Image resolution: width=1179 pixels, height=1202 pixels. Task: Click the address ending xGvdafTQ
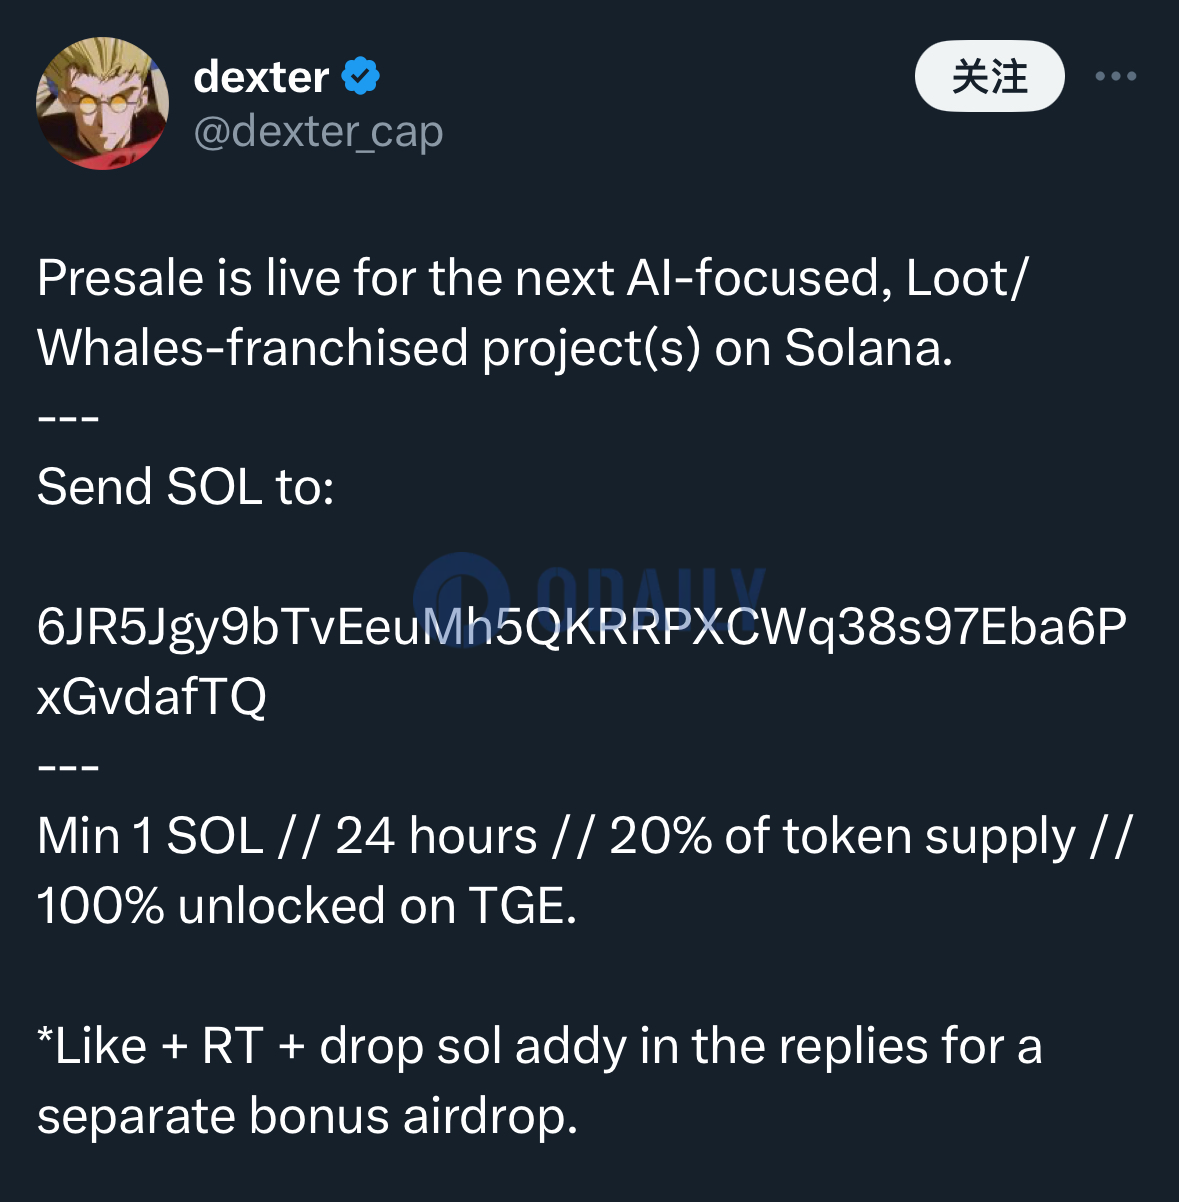[x=152, y=696]
